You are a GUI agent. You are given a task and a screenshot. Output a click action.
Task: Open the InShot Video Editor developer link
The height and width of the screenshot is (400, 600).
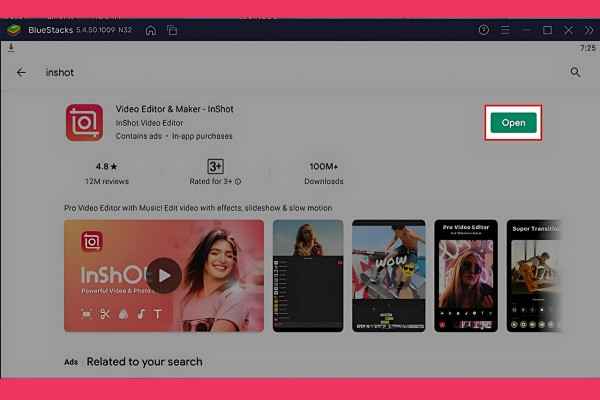(x=149, y=123)
